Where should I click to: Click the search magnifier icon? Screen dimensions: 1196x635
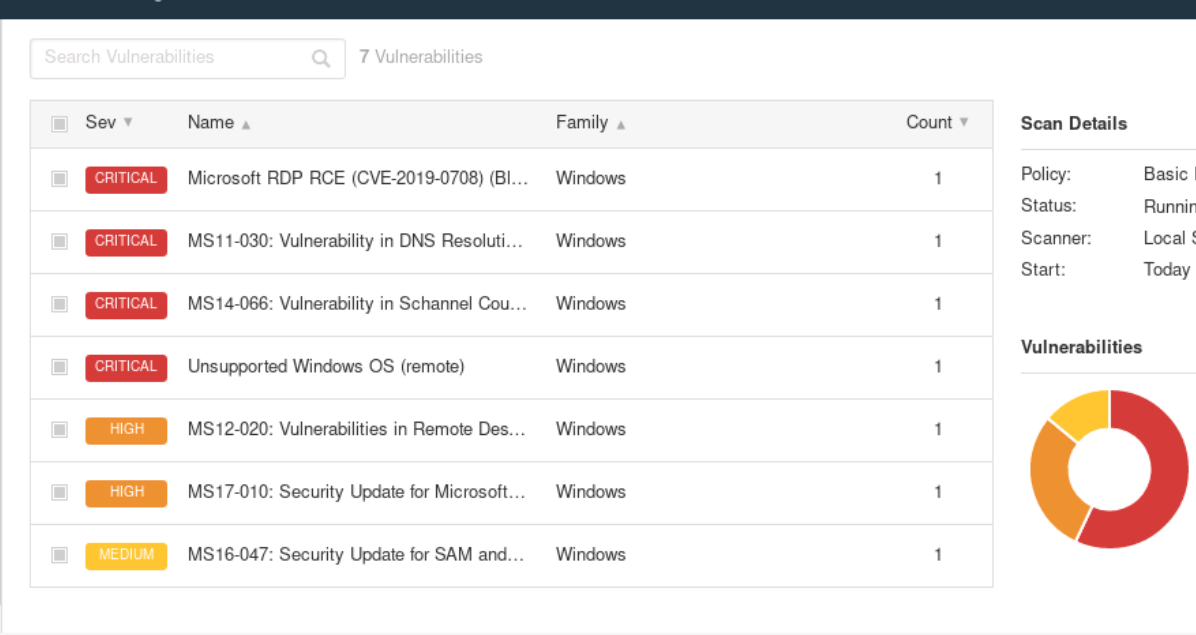(321, 58)
